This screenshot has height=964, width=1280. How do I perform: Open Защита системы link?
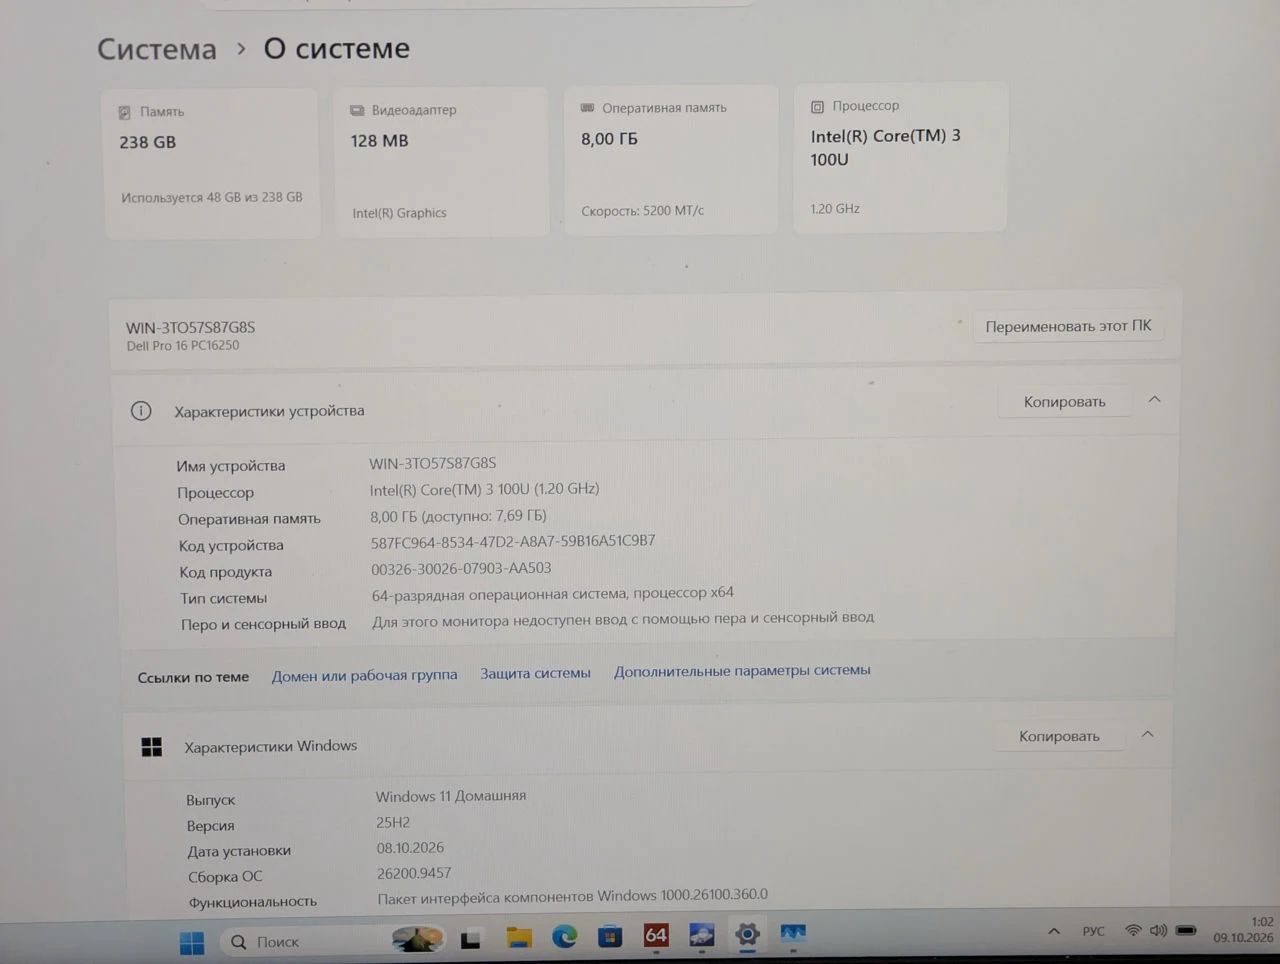pos(535,673)
